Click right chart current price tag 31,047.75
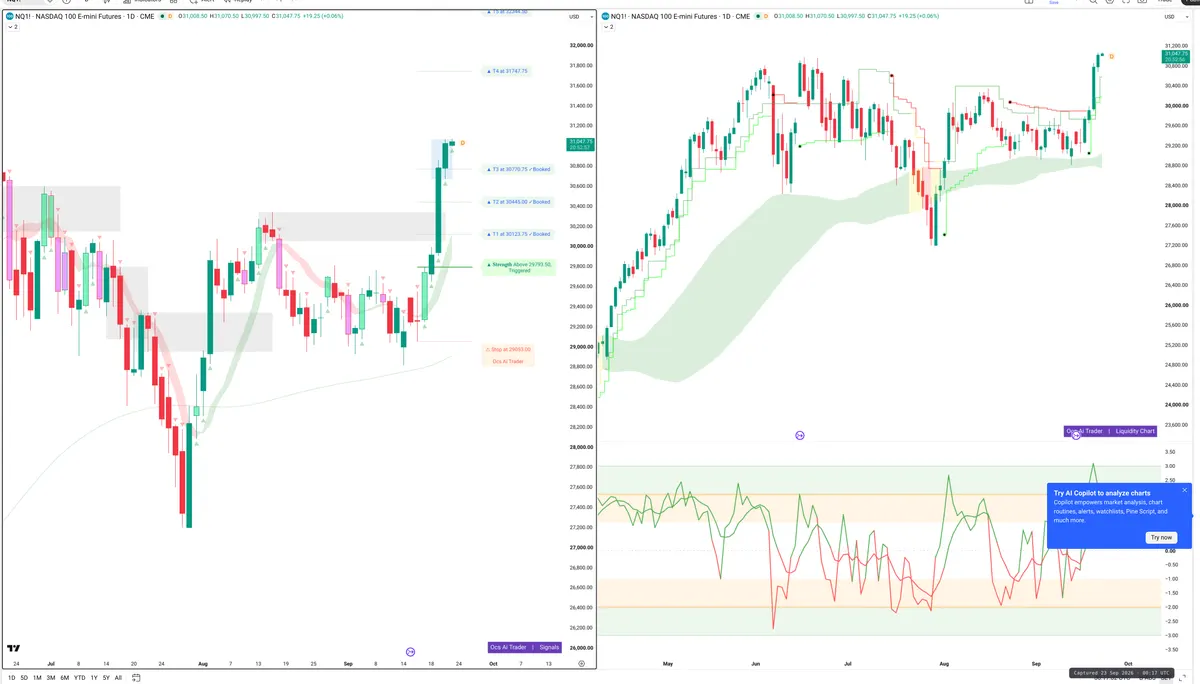 pos(1175,58)
